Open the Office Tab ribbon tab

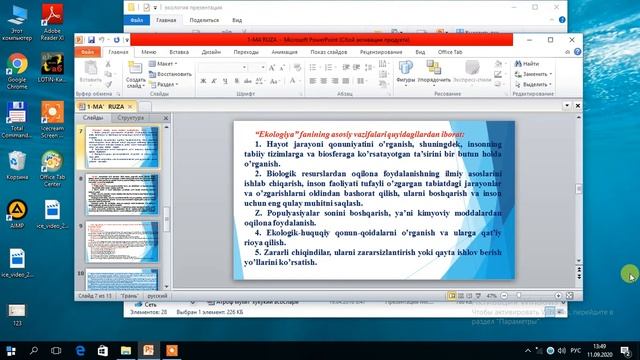[x=450, y=52]
